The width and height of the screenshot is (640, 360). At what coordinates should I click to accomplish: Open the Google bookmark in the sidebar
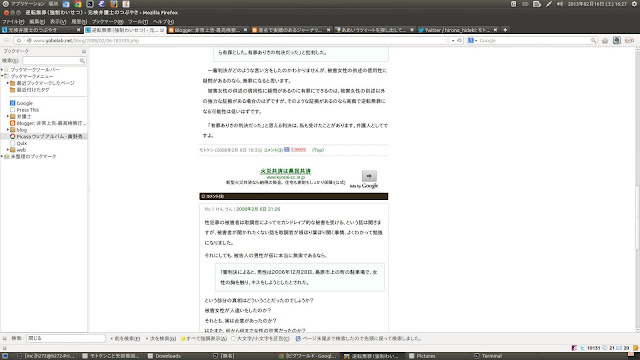click(24, 103)
